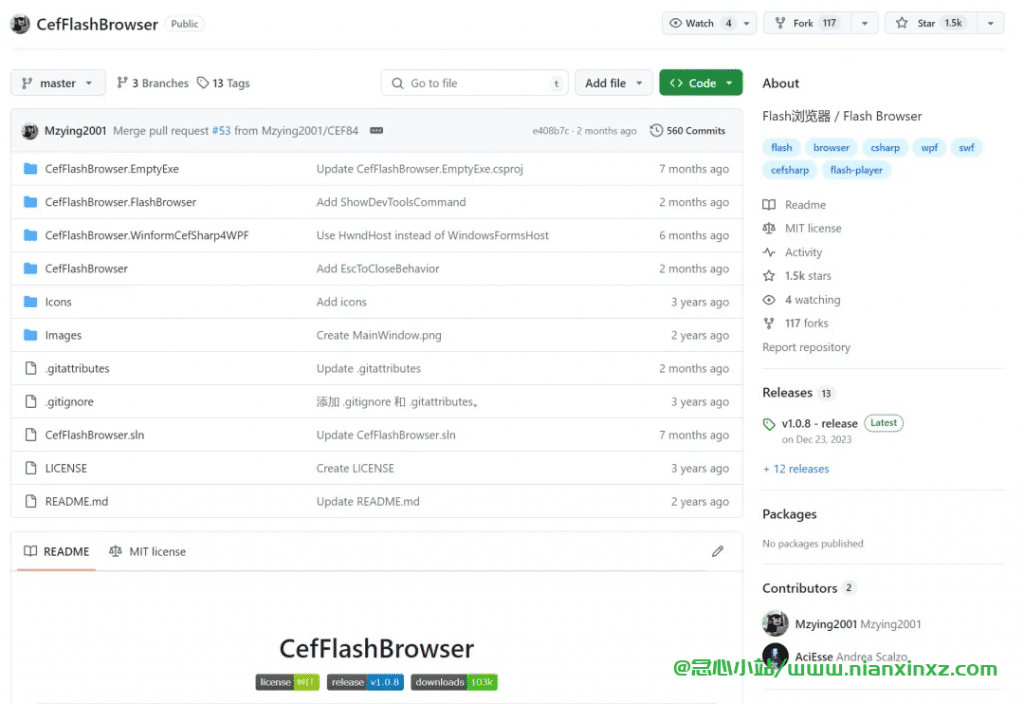Open the 'v1.0.8 - release' title
The width and height of the screenshot is (1024, 704).
point(820,424)
